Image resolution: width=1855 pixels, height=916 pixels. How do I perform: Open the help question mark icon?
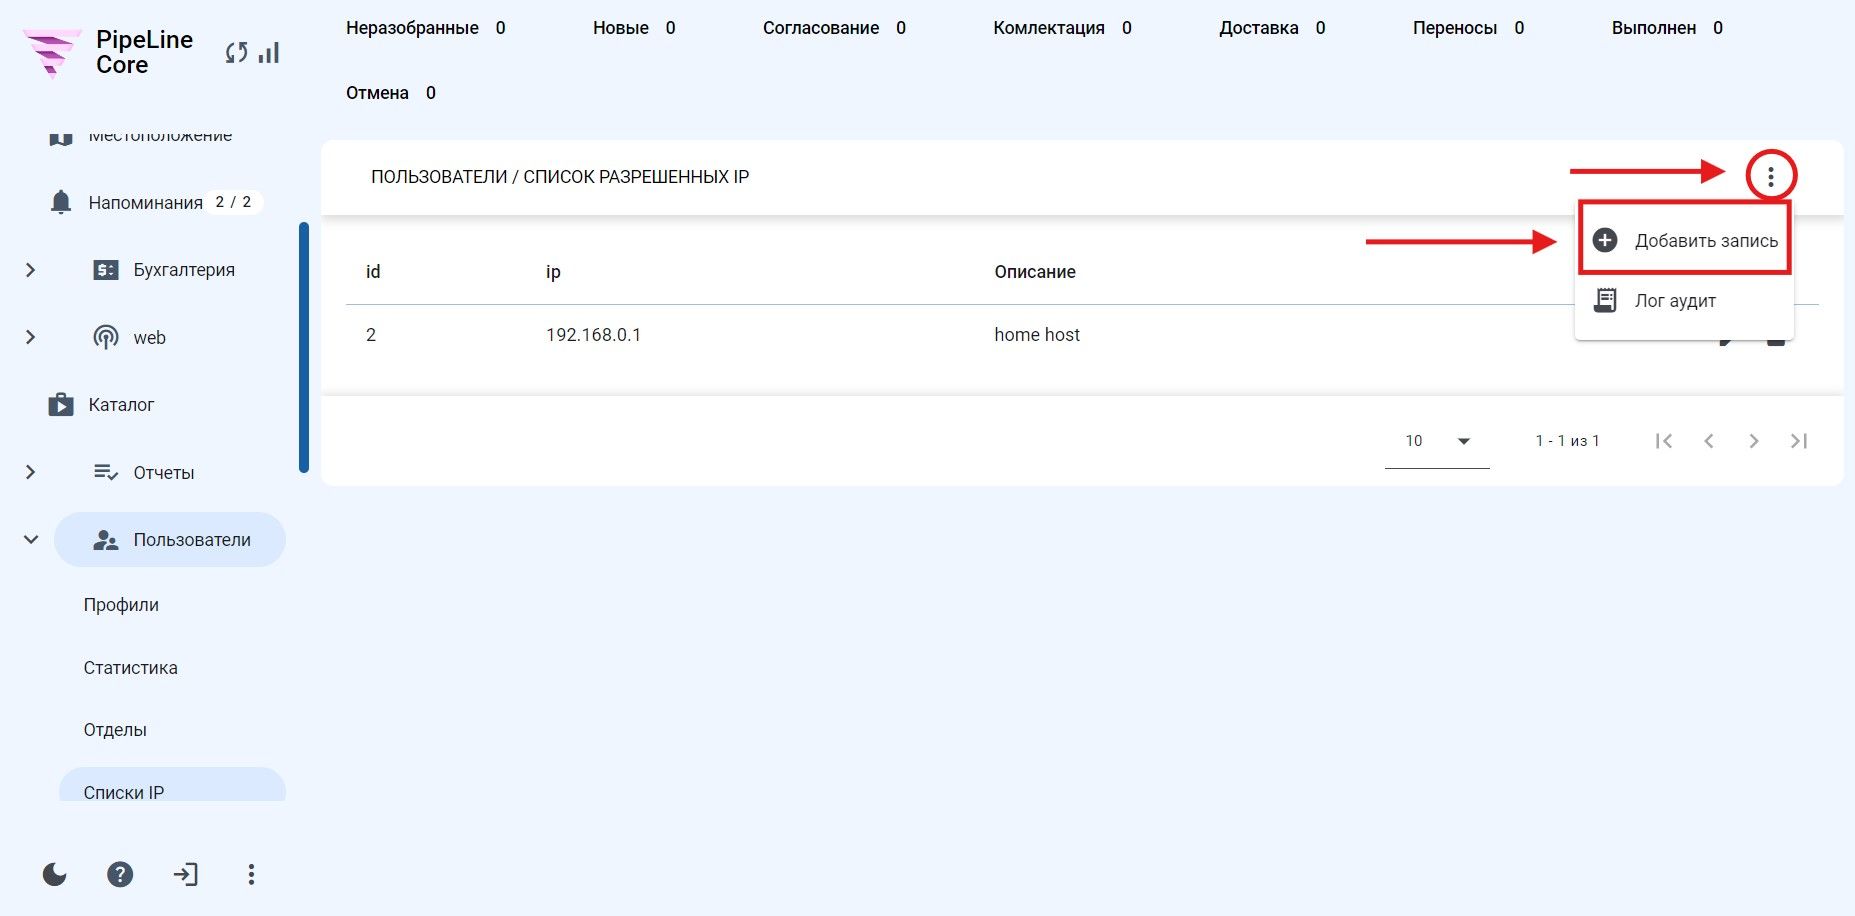120,875
